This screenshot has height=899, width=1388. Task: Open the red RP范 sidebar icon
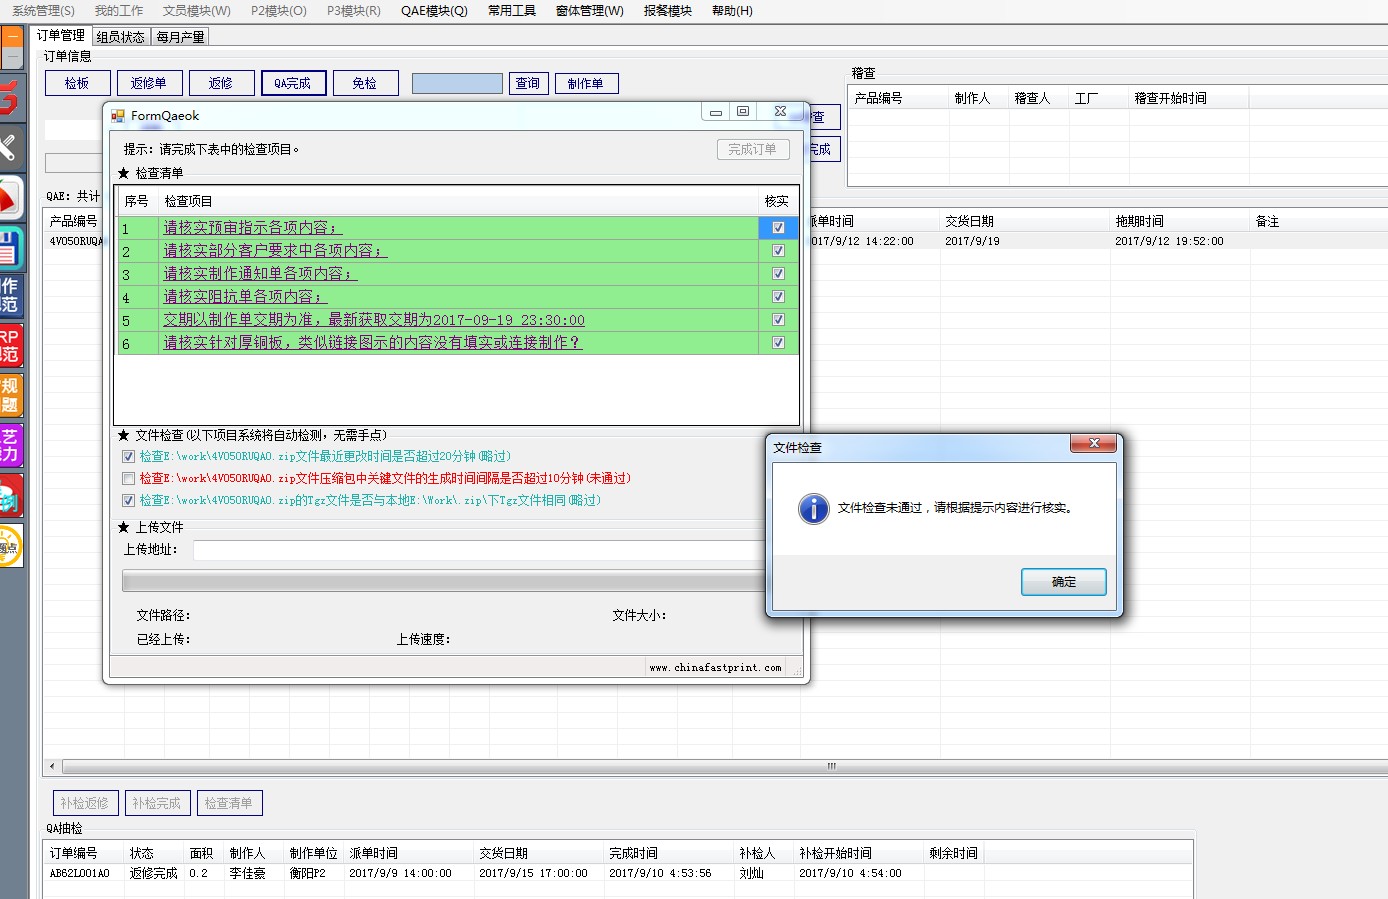11,346
